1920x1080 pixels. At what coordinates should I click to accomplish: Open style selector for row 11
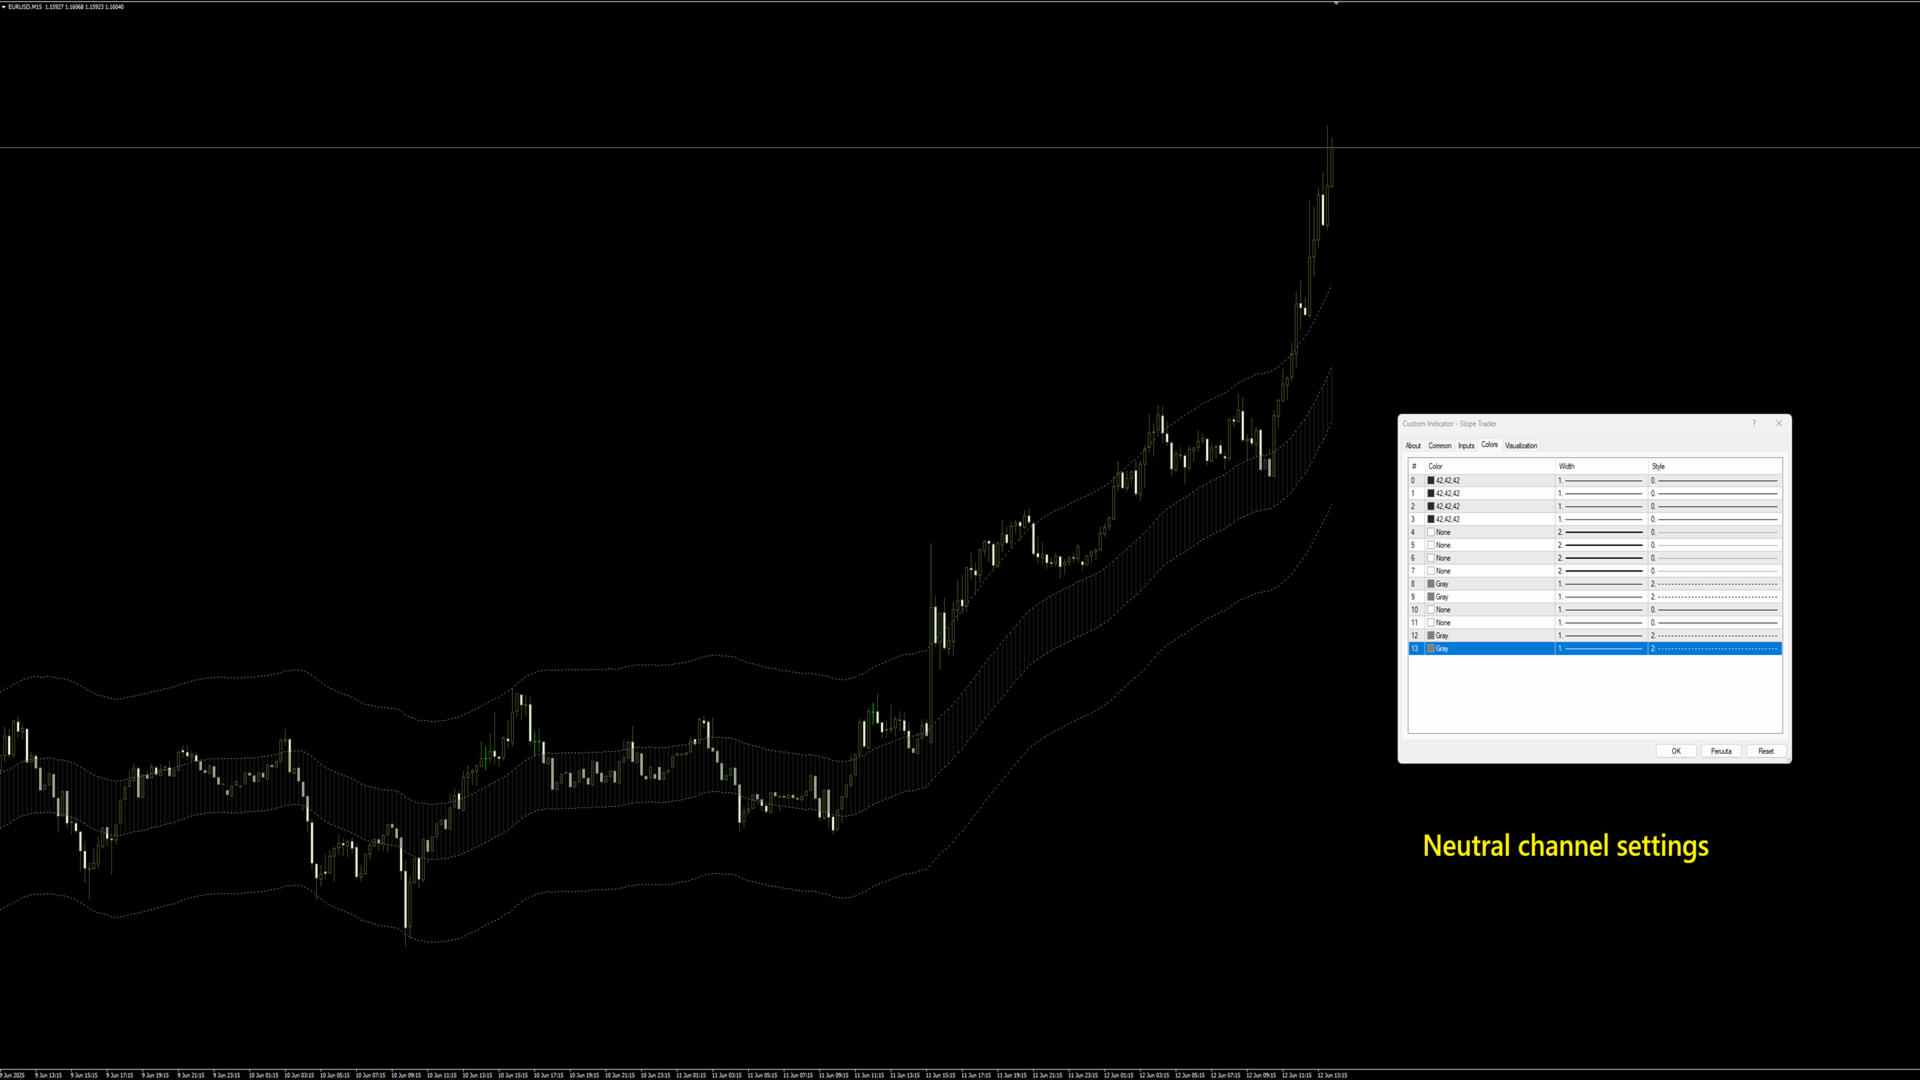1715,623
